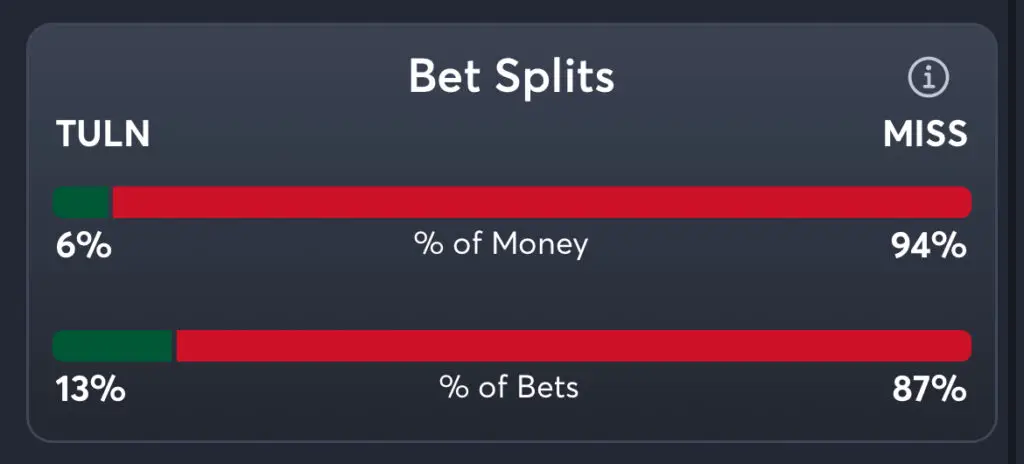Image resolution: width=1024 pixels, height=464 pixels.
Task: Click the 94% money value
Action: [929, 246]
